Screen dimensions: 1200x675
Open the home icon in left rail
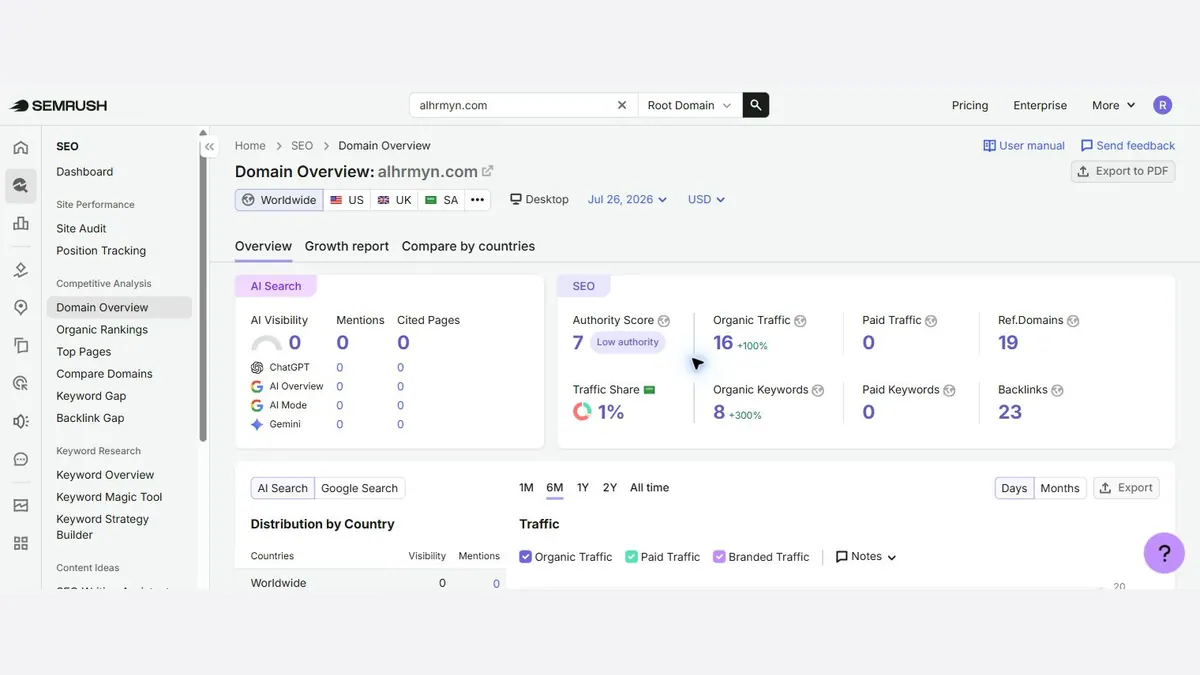(x=21, y=148)
